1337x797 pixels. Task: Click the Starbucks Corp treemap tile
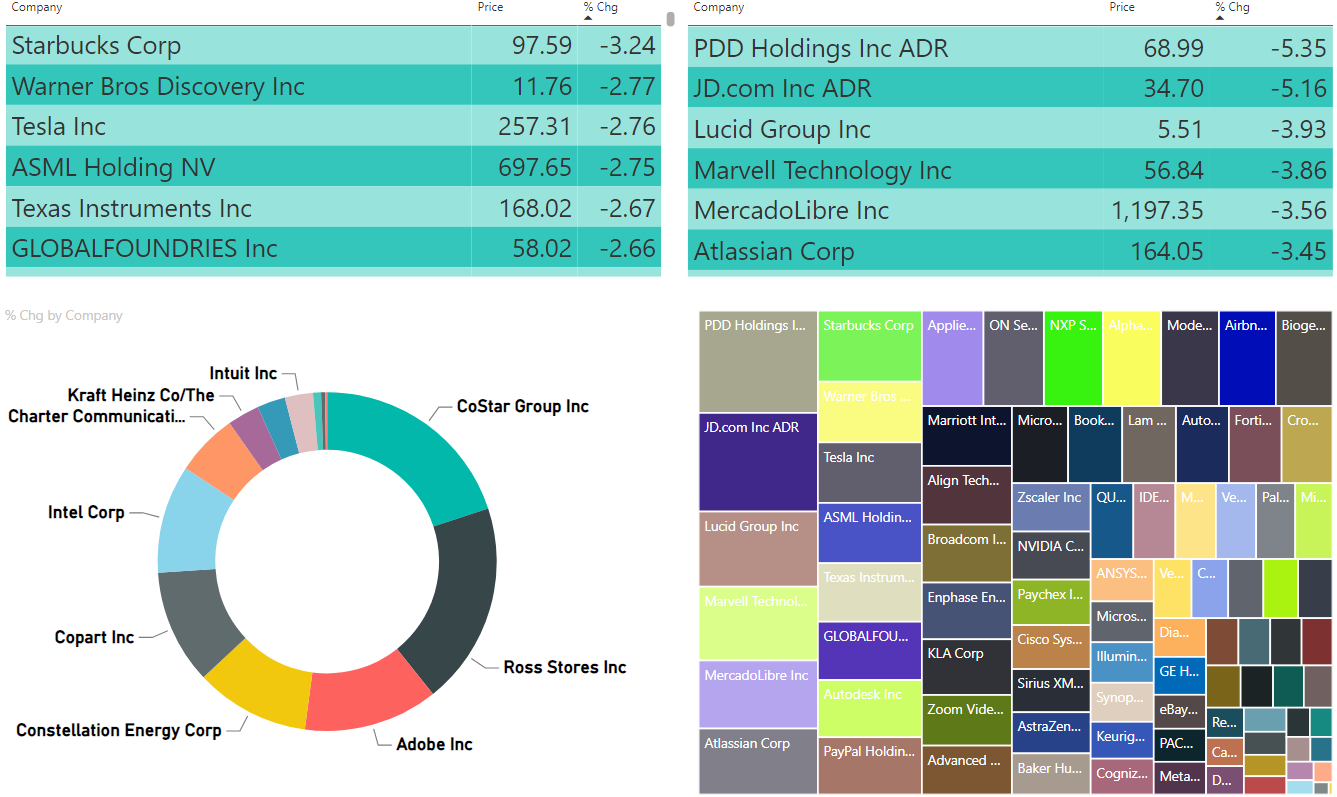tap(869, 346)
